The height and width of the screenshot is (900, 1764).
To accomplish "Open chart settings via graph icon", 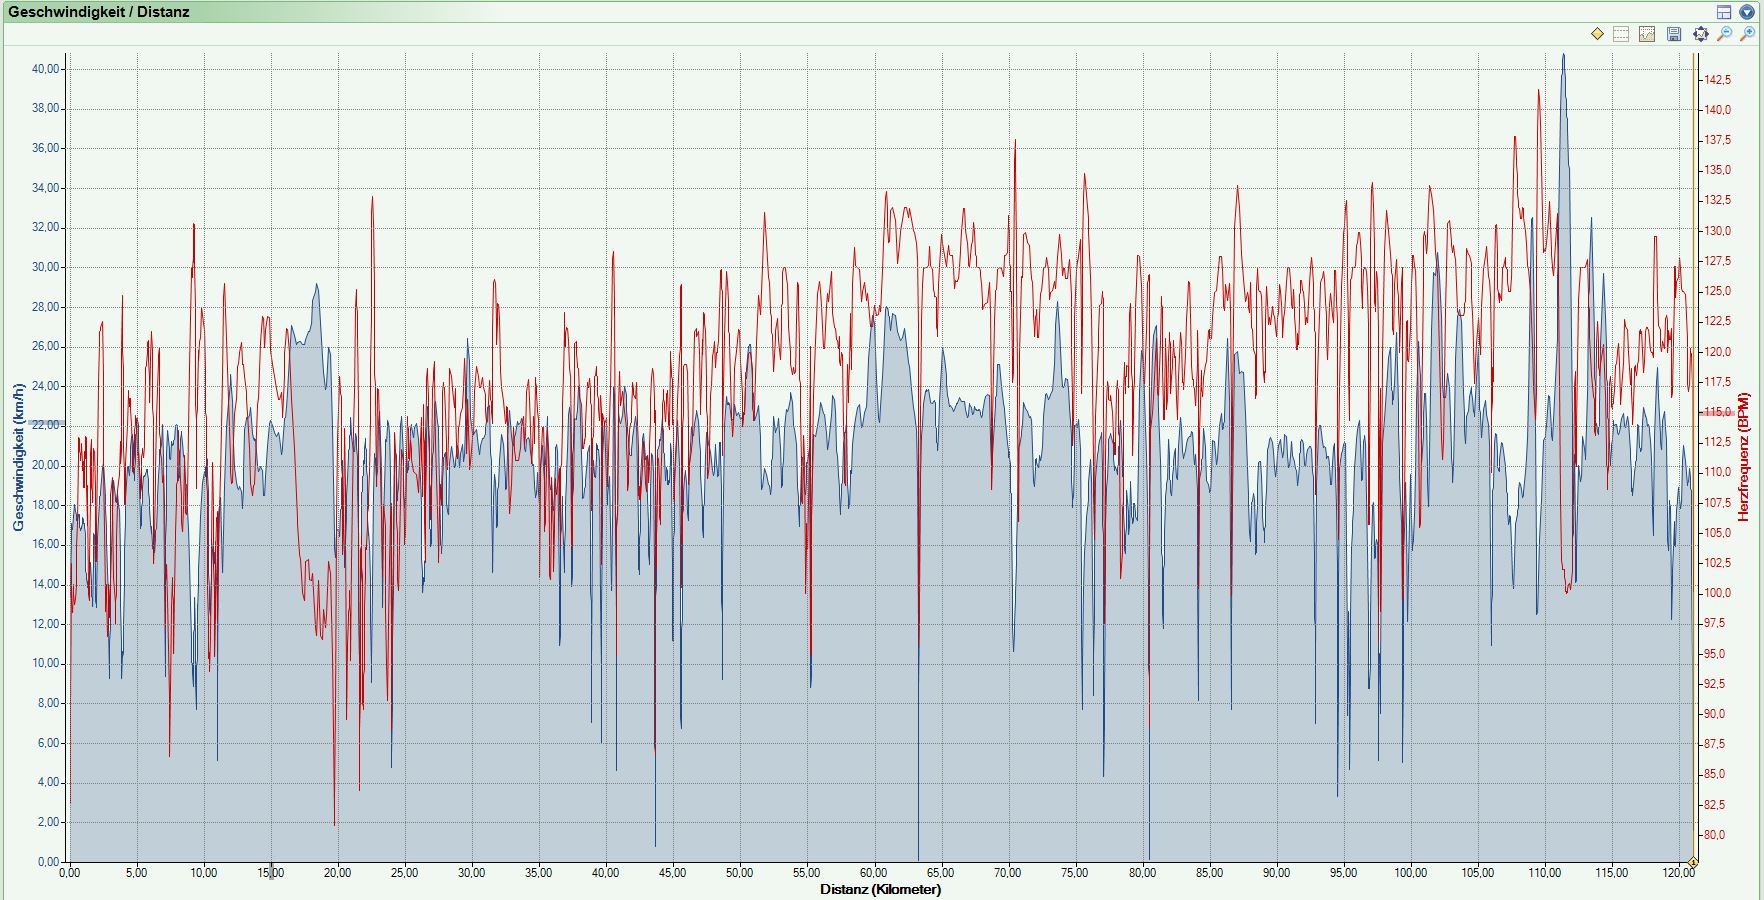I will coord(1648,34).
